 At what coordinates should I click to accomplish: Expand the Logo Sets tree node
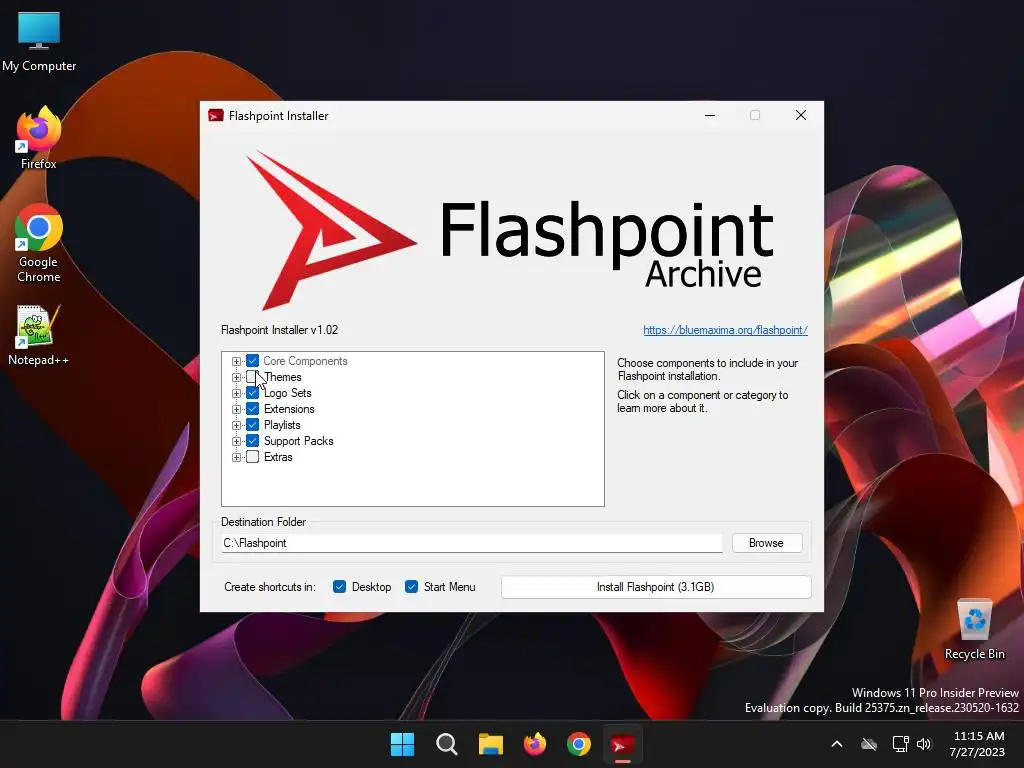(x=236, y=393)
